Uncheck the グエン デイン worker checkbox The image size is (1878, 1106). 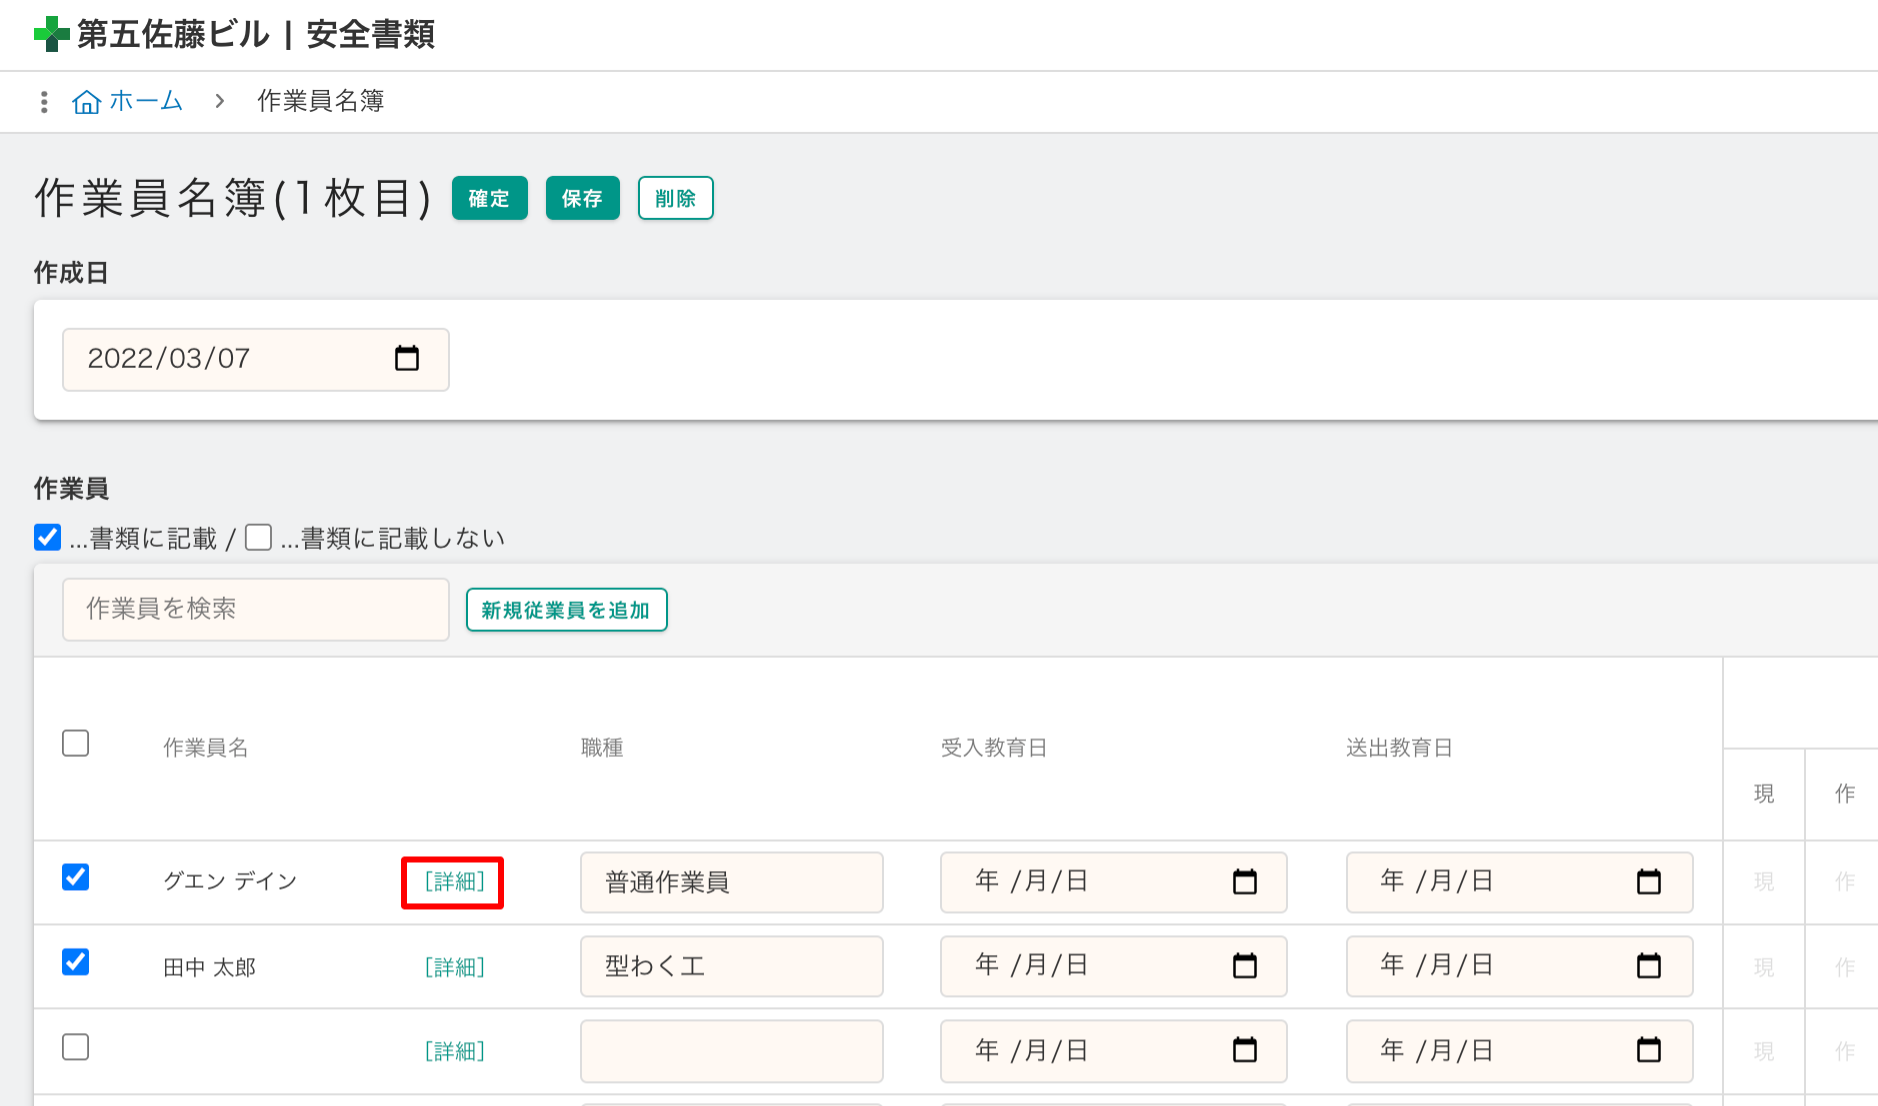click(76, 877)
